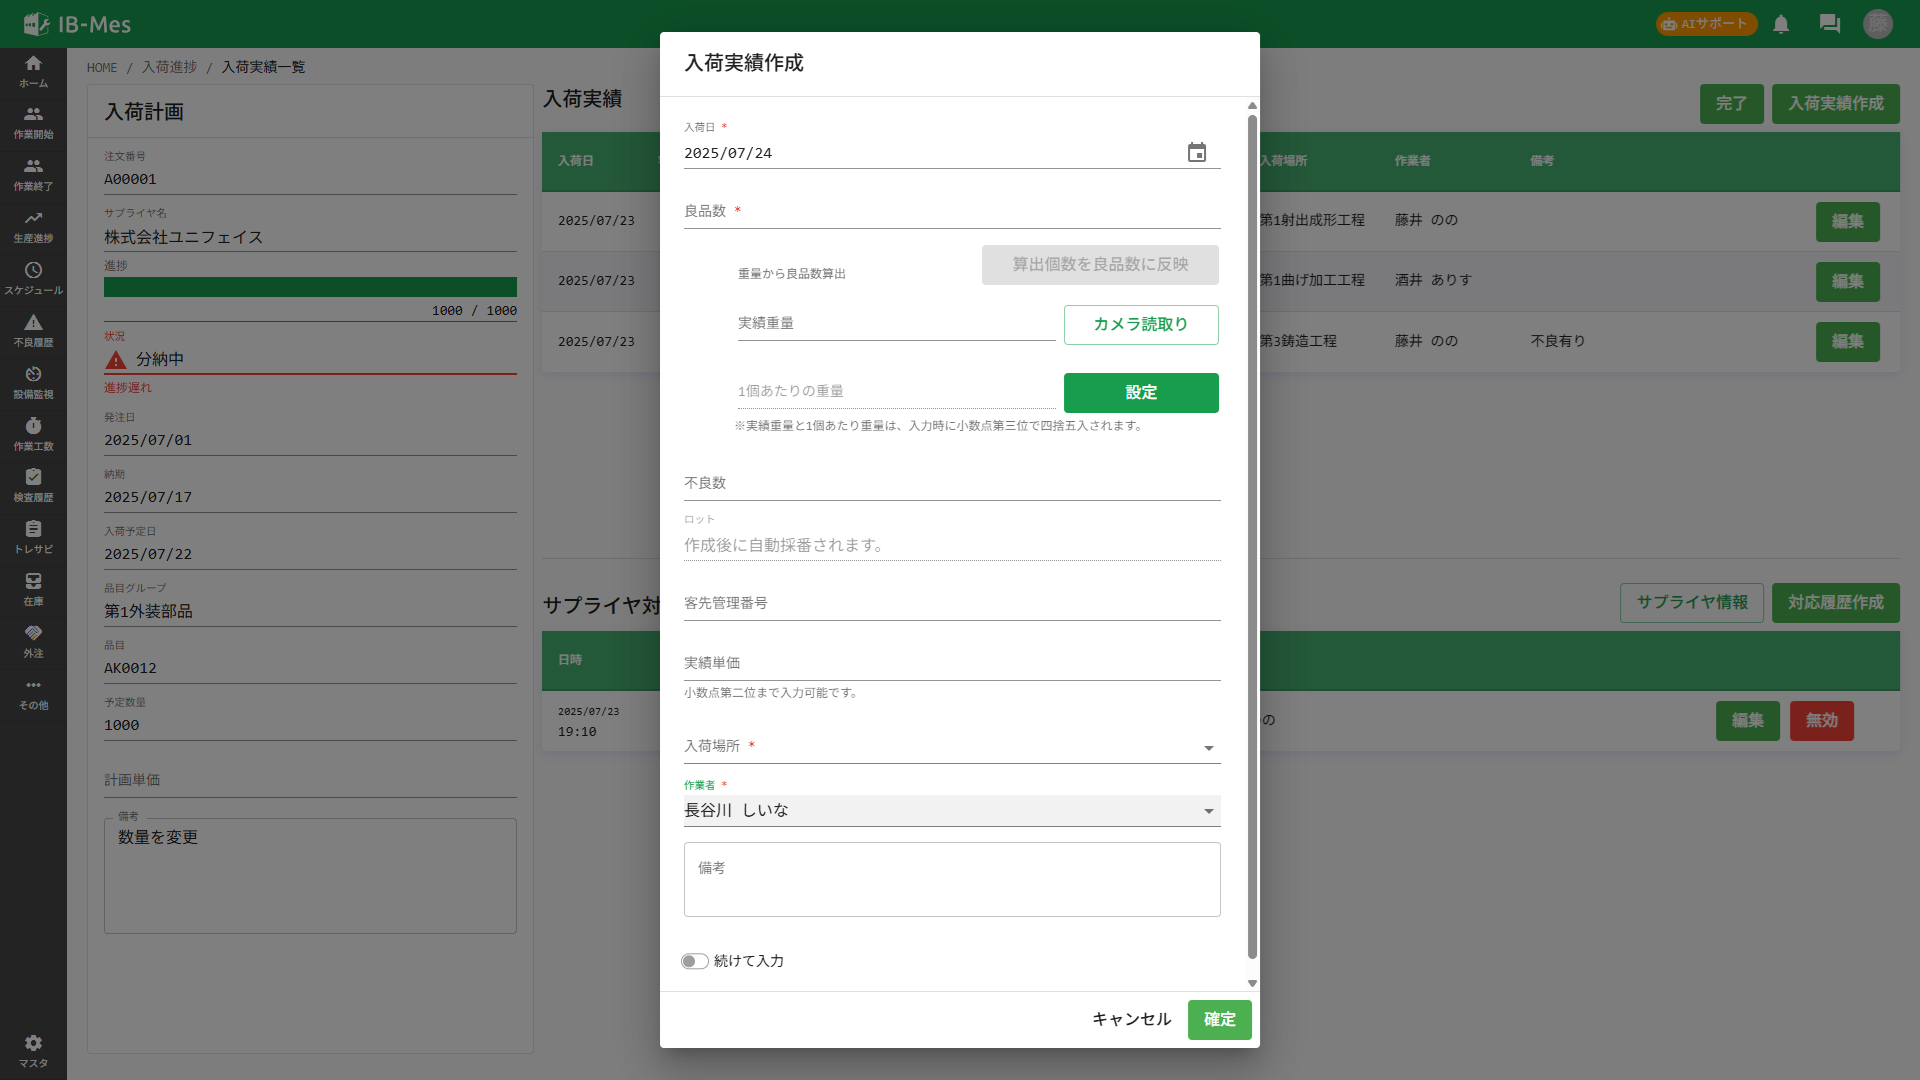Click inside the 備考 text area

[951, 879]
